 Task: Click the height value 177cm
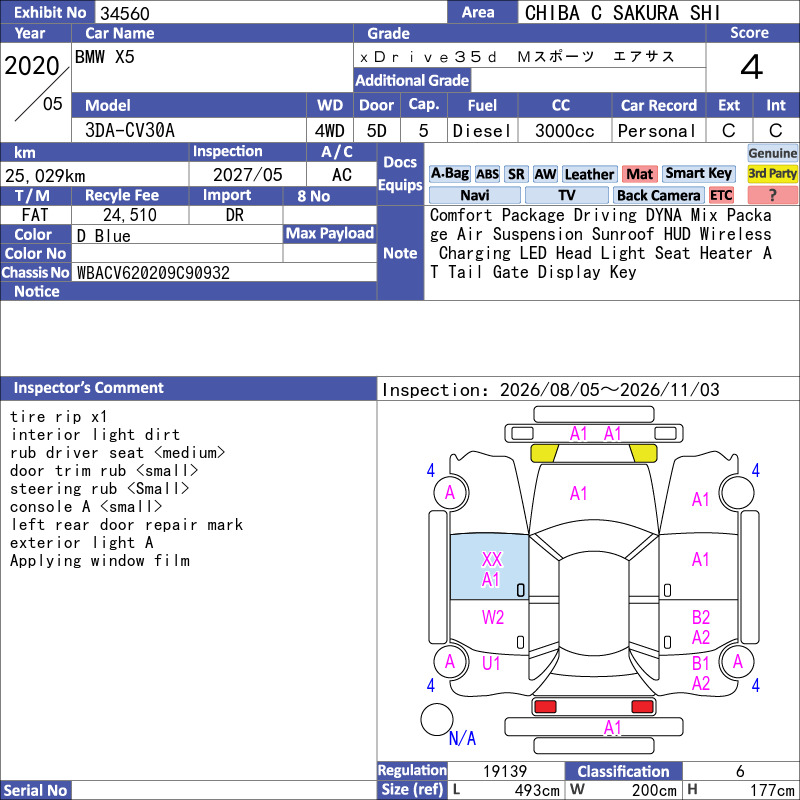(771, 790)
